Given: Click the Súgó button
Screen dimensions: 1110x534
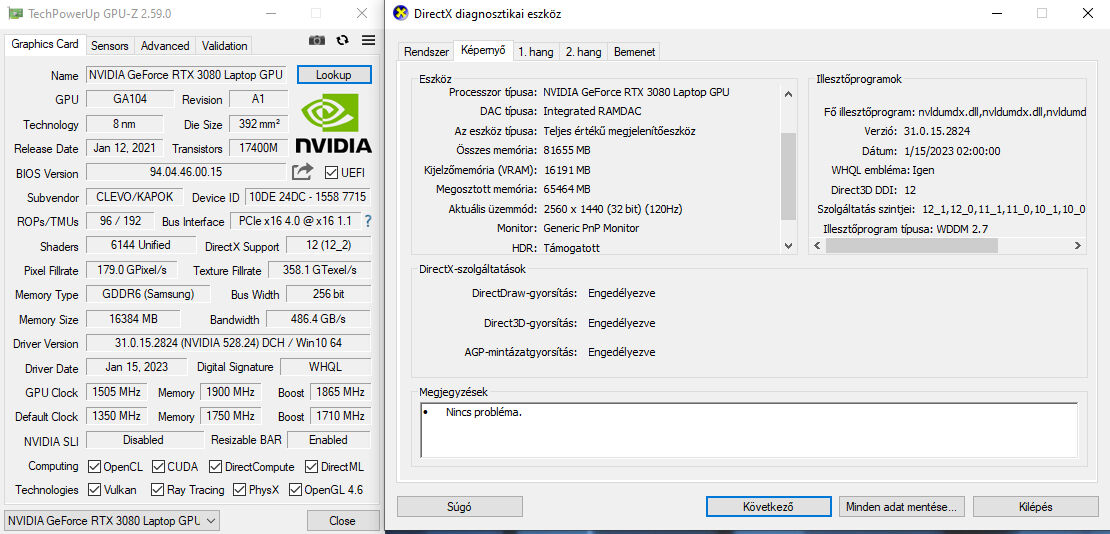Looking at the screenshot, I should [x=459, y=506].
